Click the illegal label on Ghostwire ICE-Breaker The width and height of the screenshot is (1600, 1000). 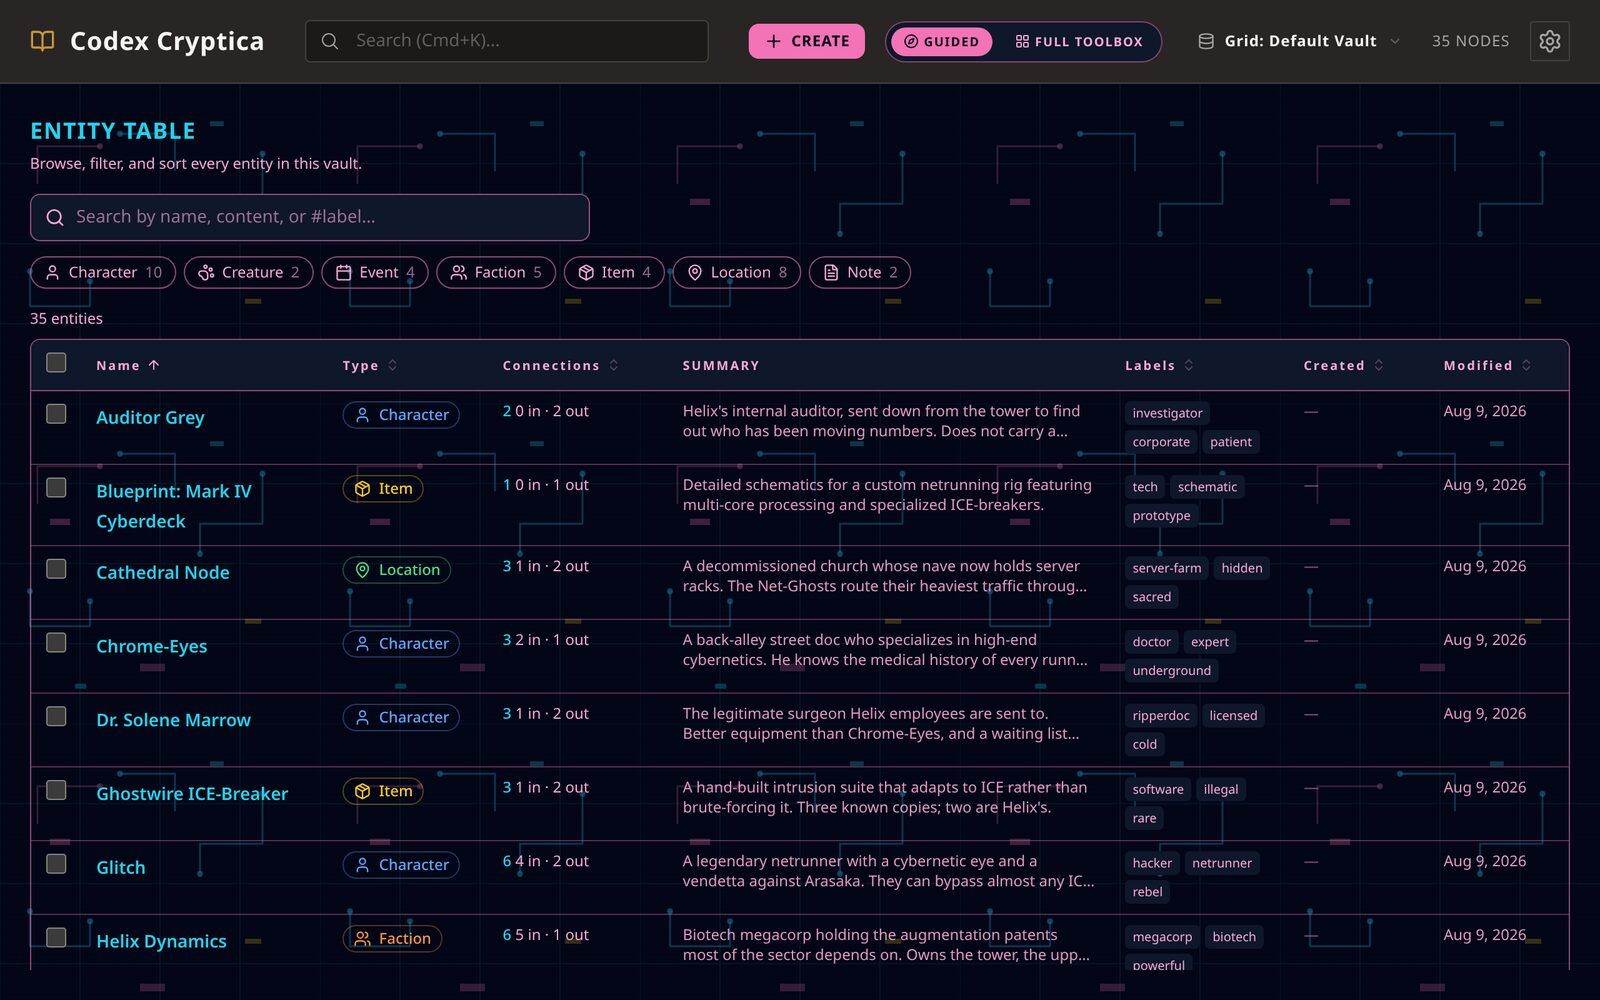point(1221,790)
